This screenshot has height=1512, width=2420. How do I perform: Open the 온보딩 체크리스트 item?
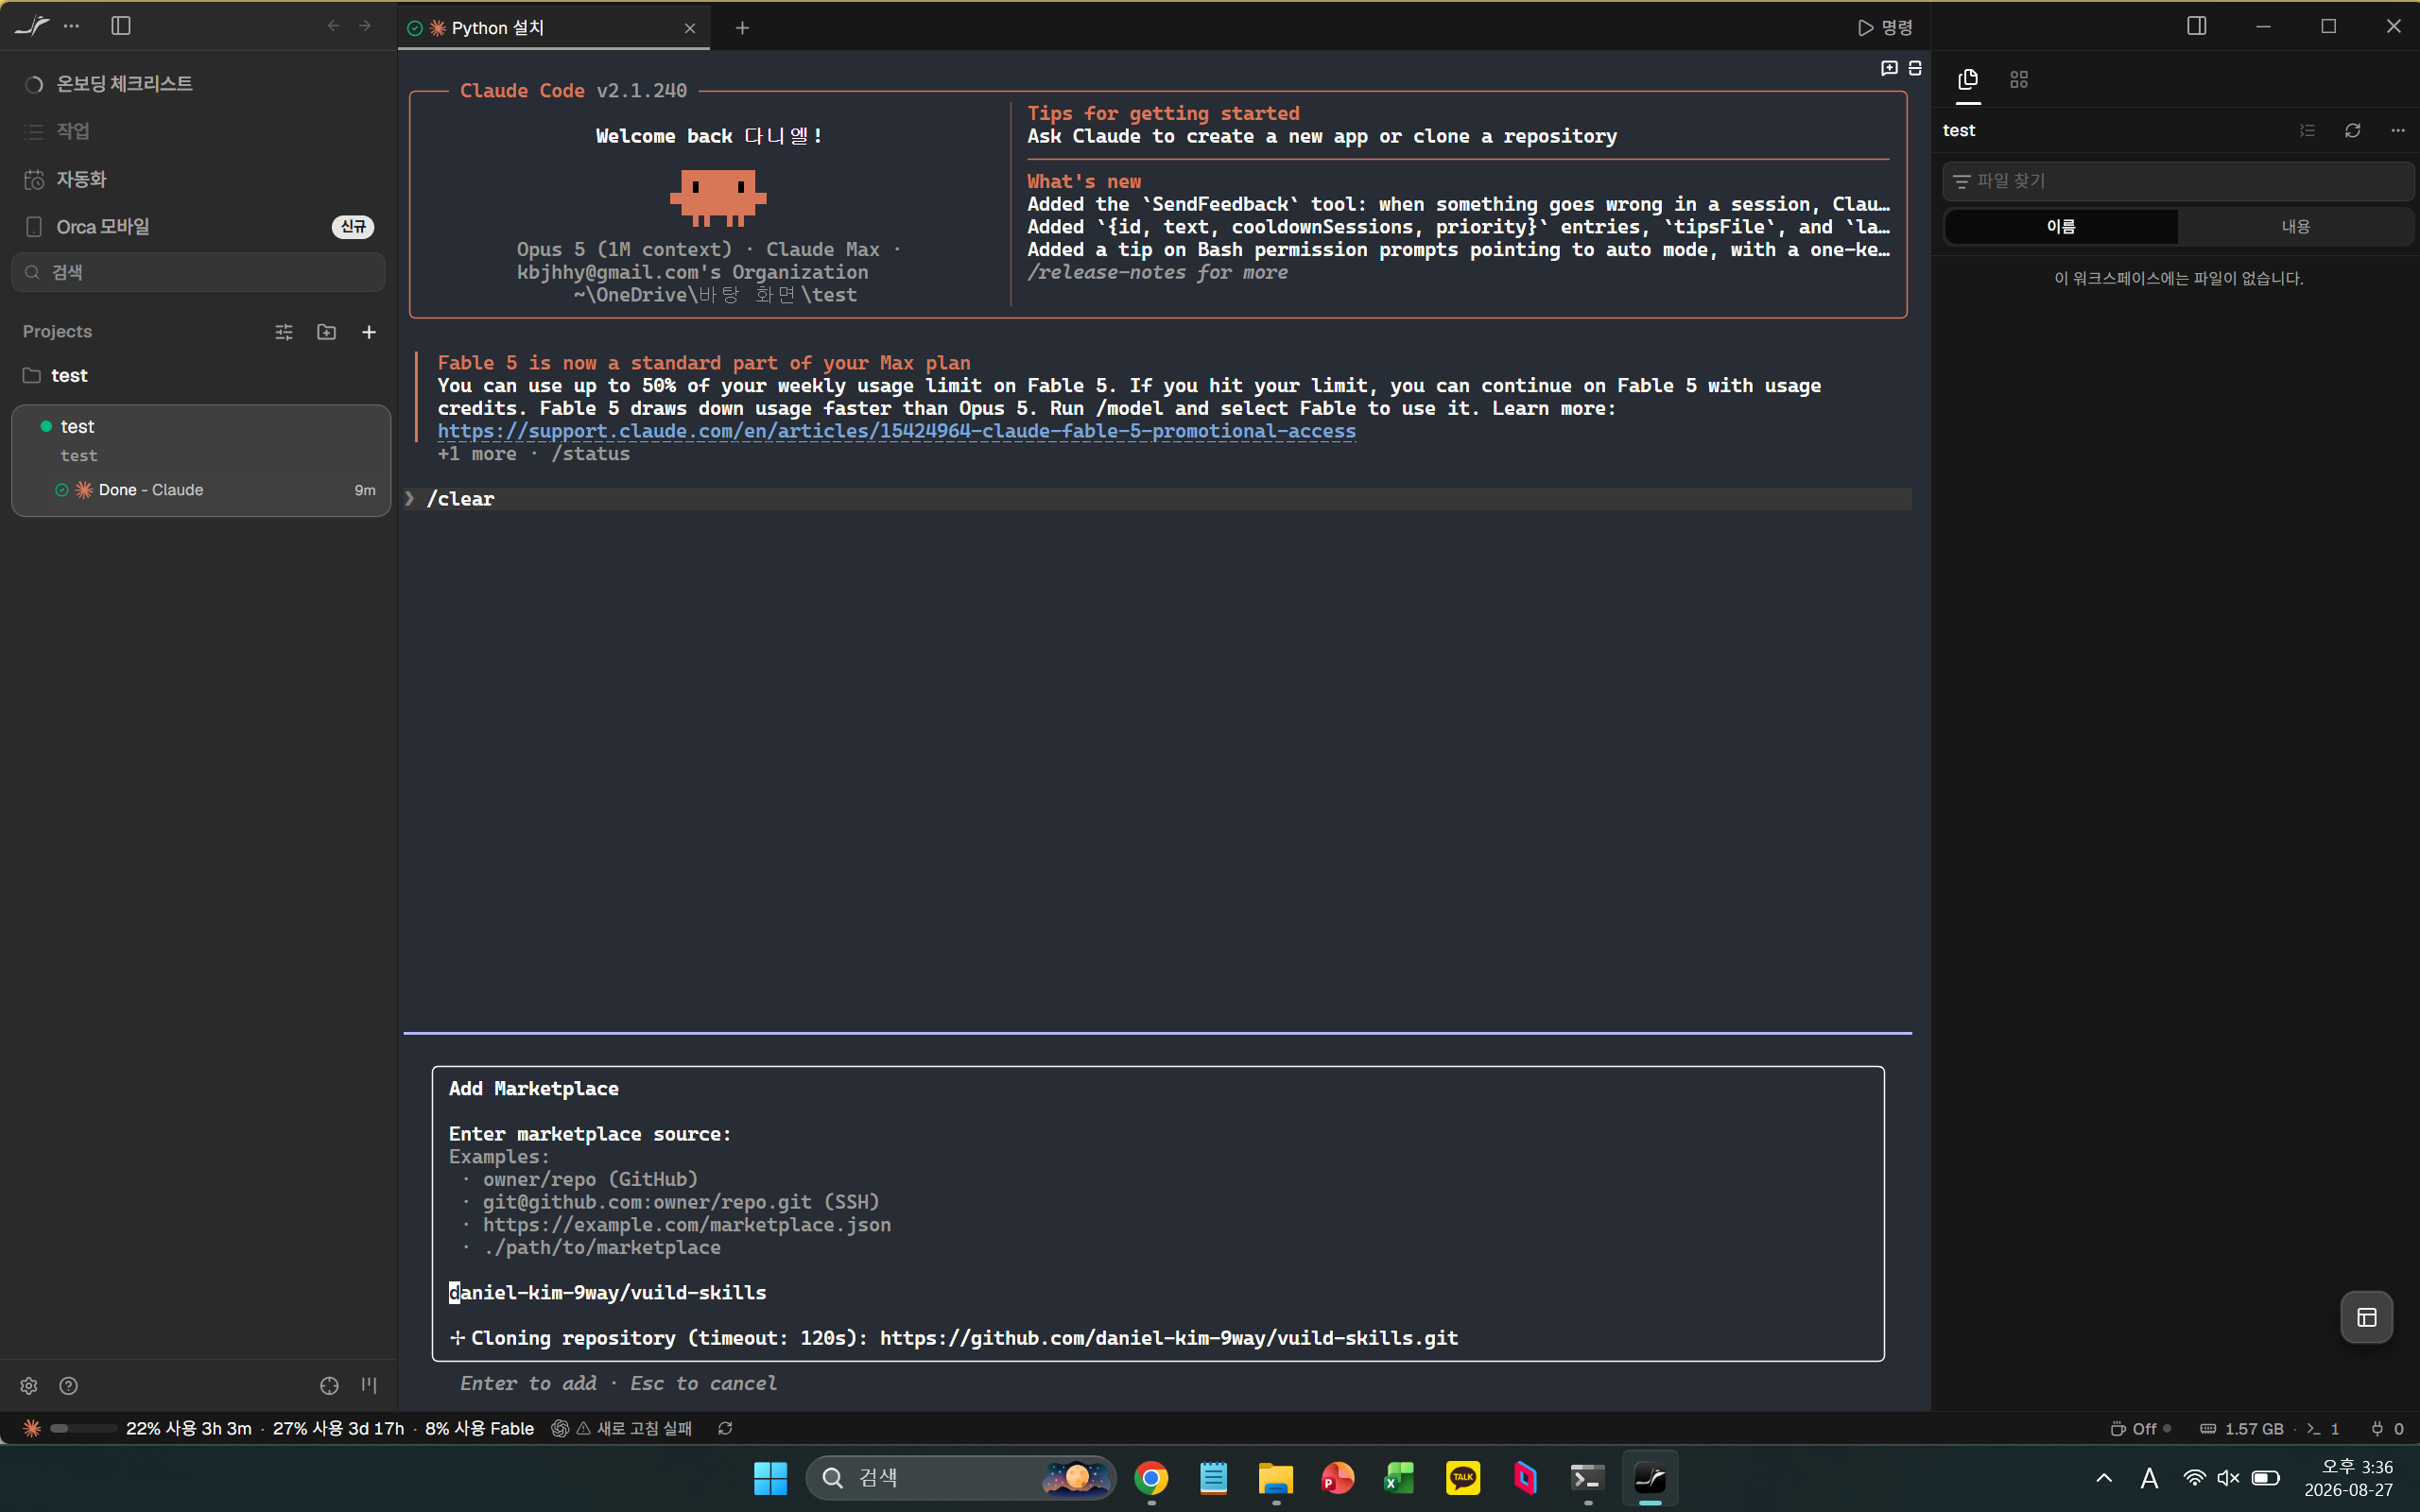[x=198, y=84]
